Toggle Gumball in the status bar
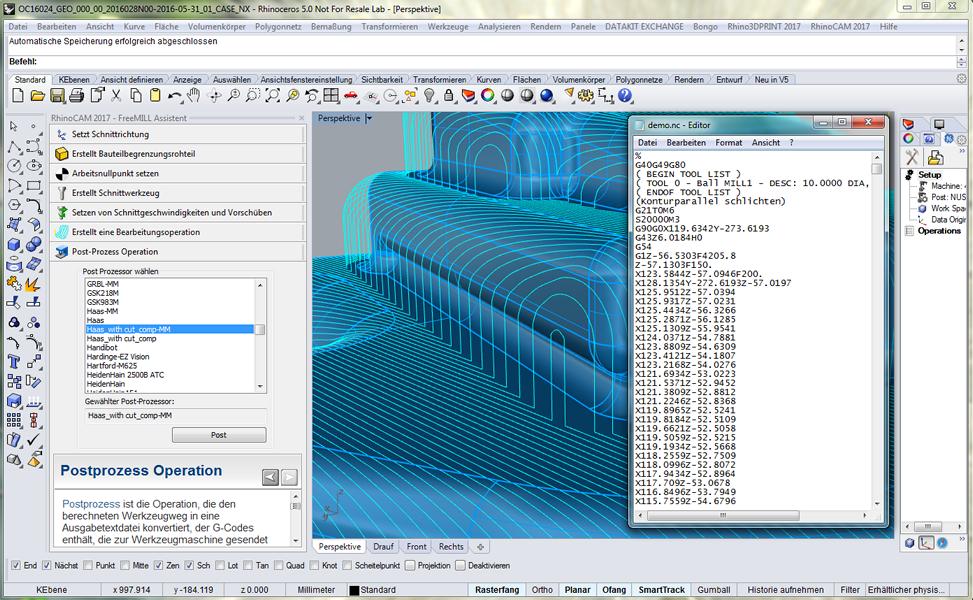The image size is (973, 600). coord(714,589)
